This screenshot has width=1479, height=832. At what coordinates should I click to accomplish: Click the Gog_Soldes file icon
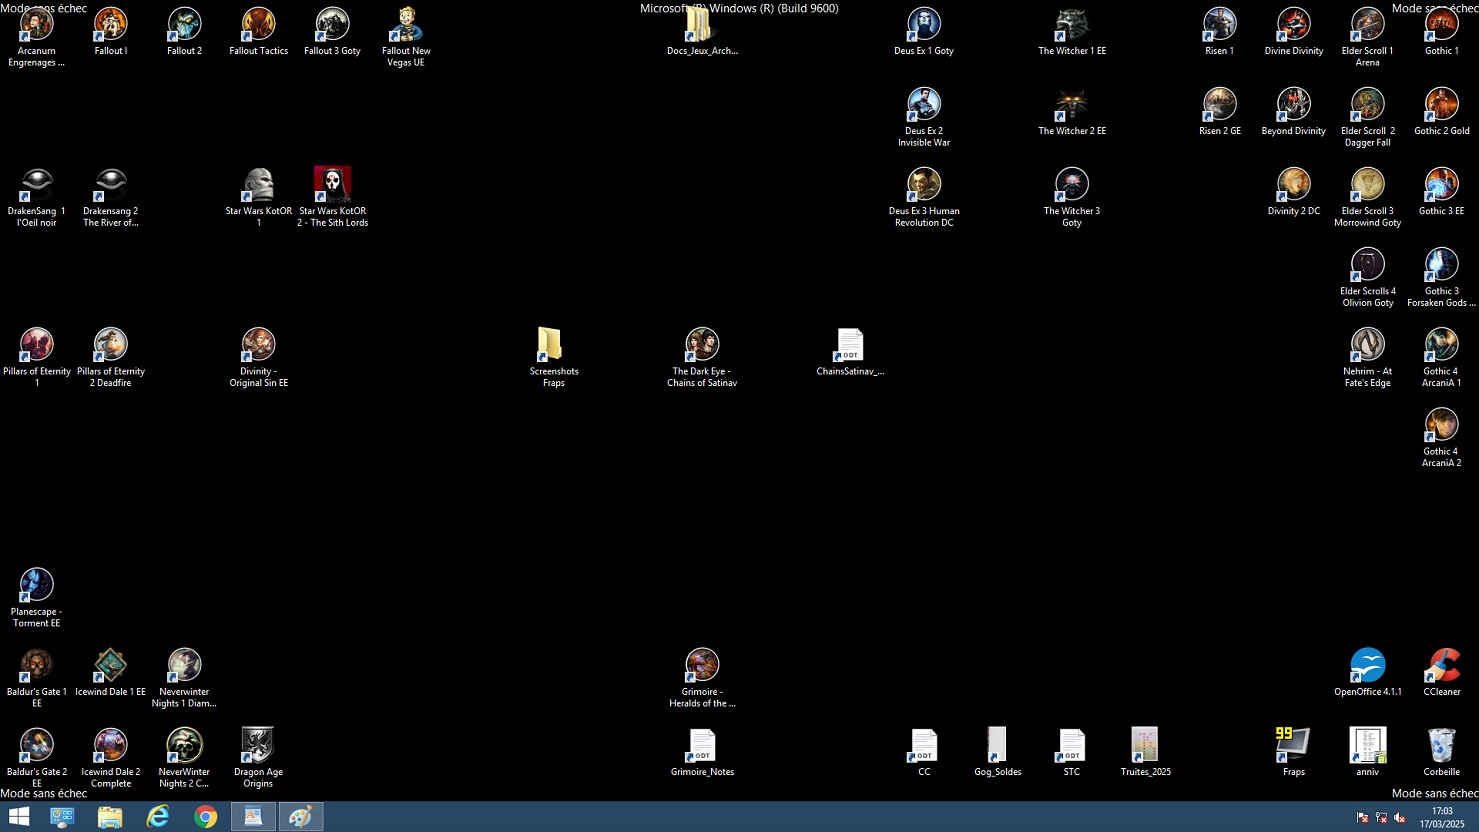coord(998,744)
